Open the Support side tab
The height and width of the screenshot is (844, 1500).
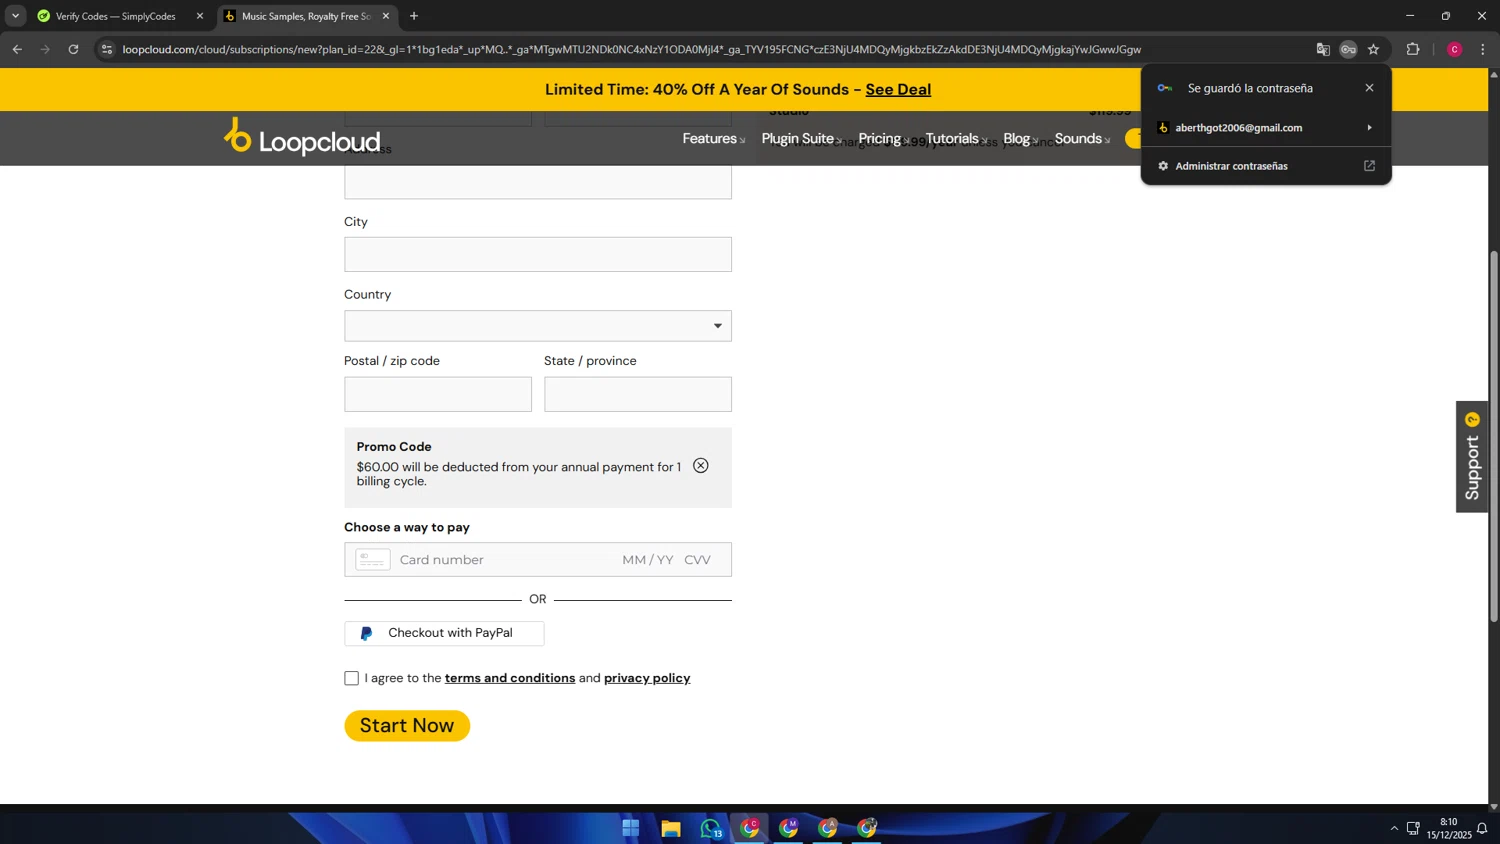(x=1472, y=457)
